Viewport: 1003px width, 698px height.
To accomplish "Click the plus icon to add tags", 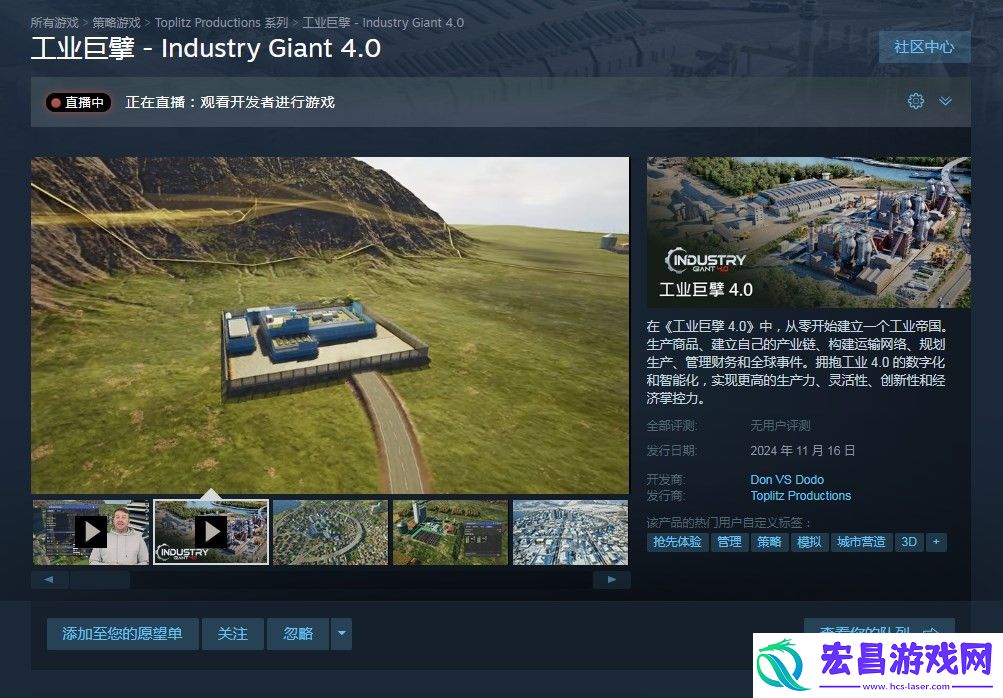I will (x=936, y=542).
